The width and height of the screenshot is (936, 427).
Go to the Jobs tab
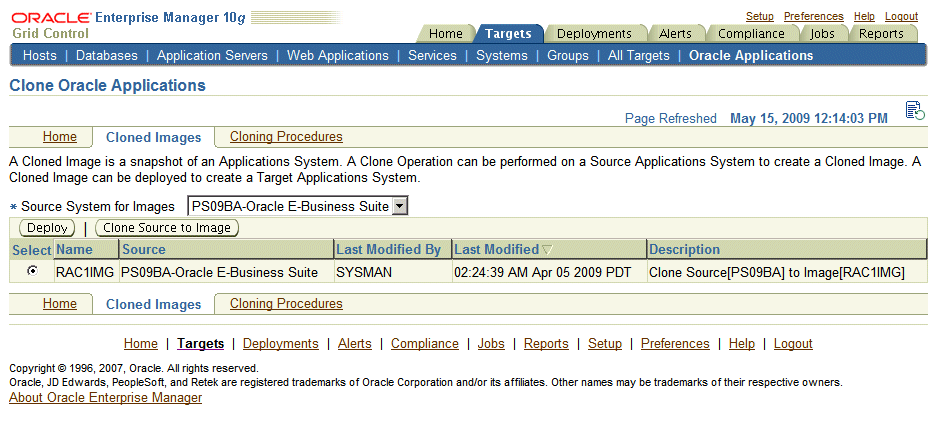[x=822, y=33]
